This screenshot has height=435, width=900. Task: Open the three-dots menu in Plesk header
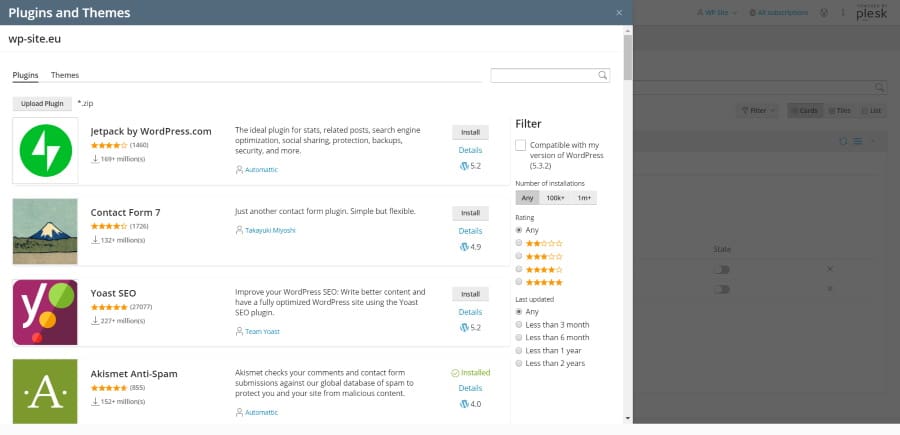[843, 13]
